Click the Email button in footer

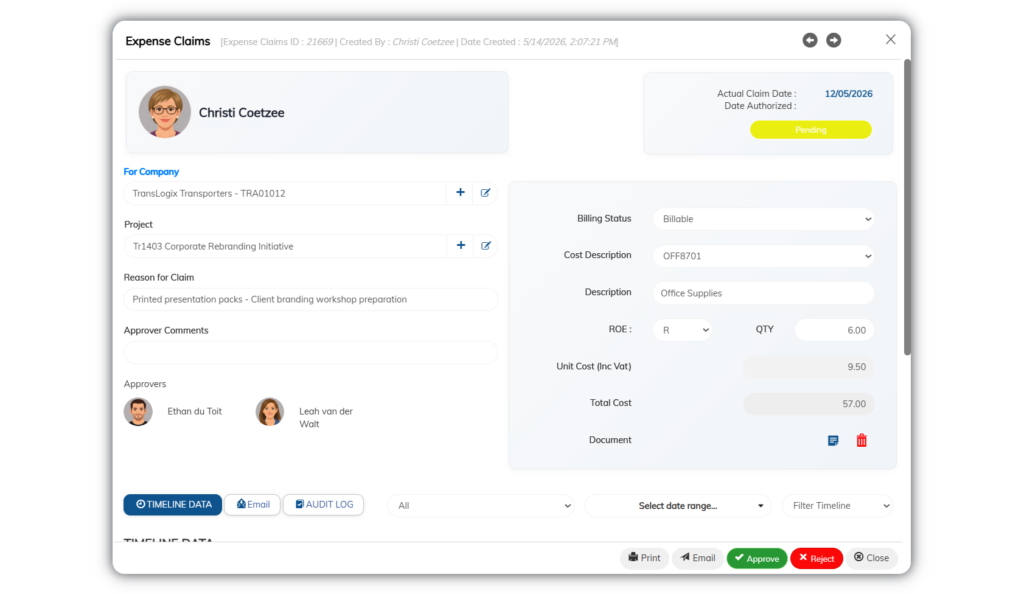click(697, 558)
